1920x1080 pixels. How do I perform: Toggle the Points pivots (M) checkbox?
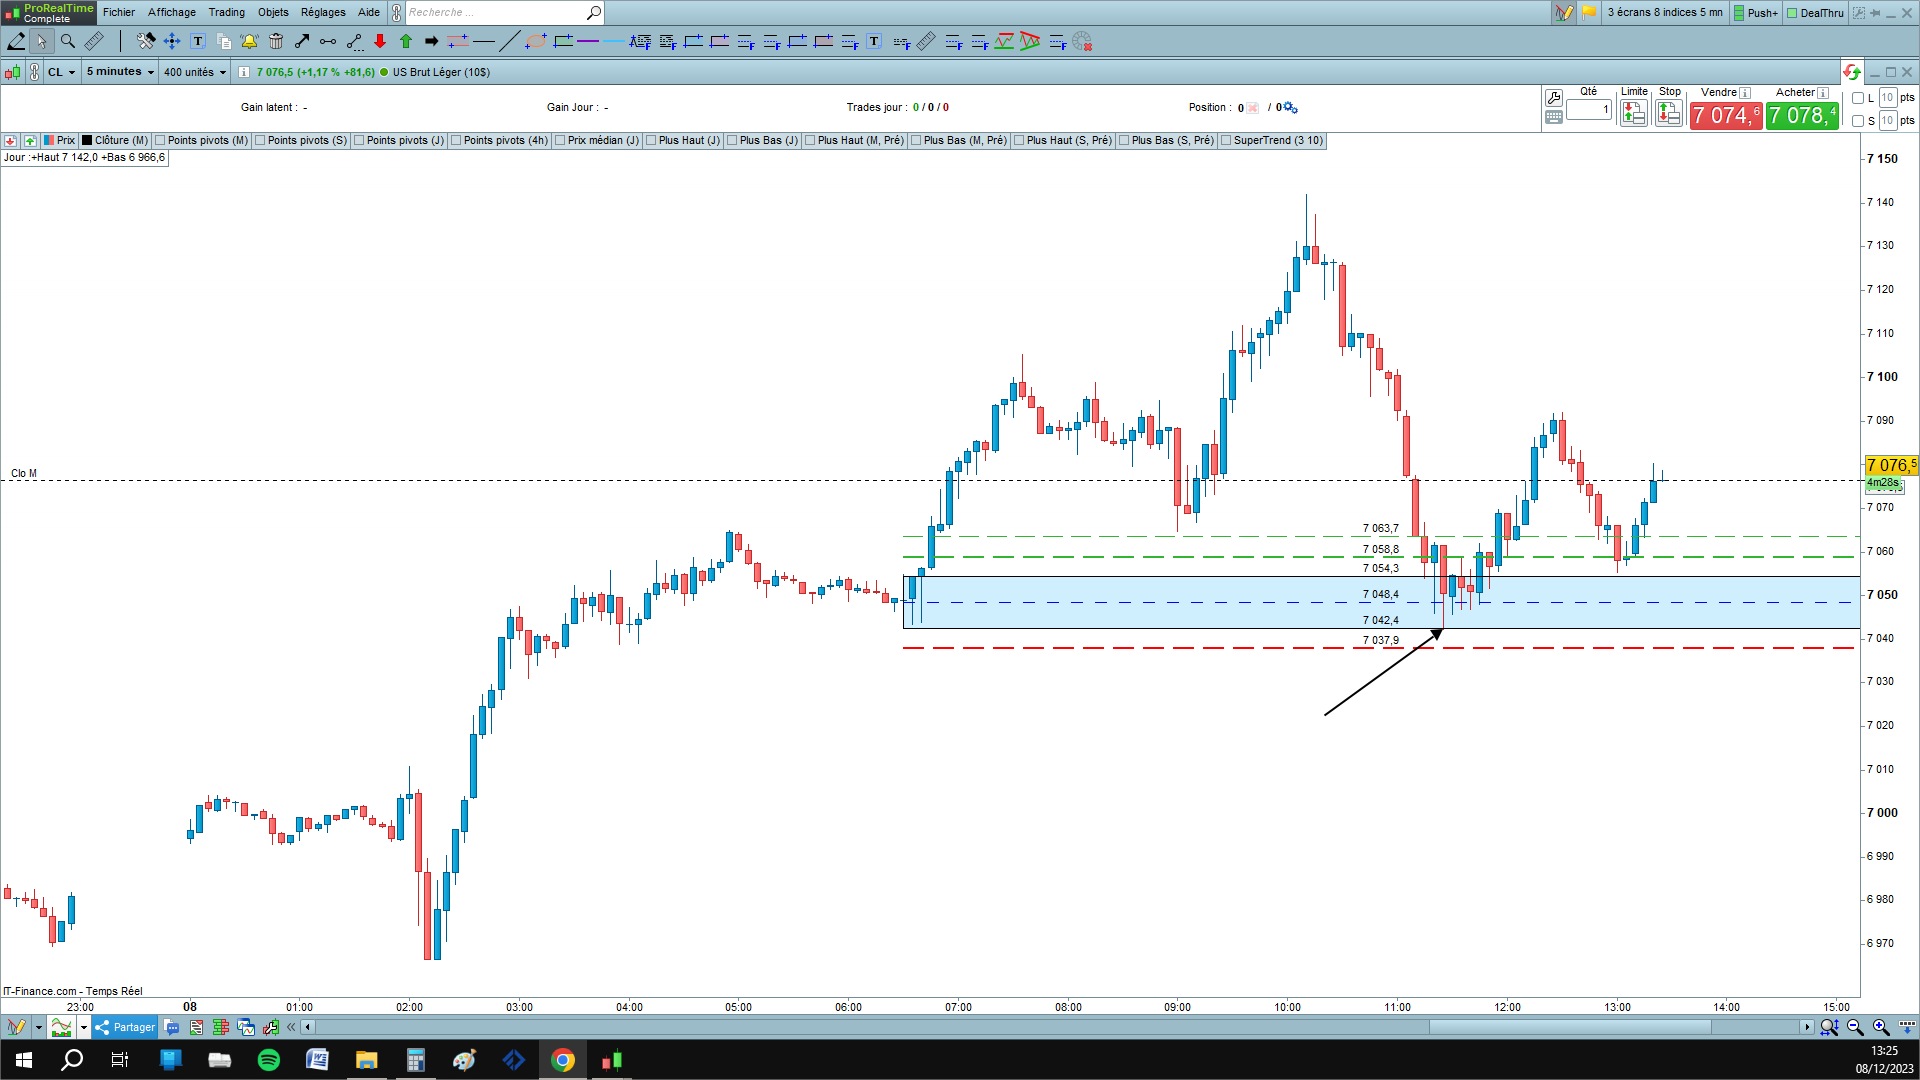click(160, 141)
